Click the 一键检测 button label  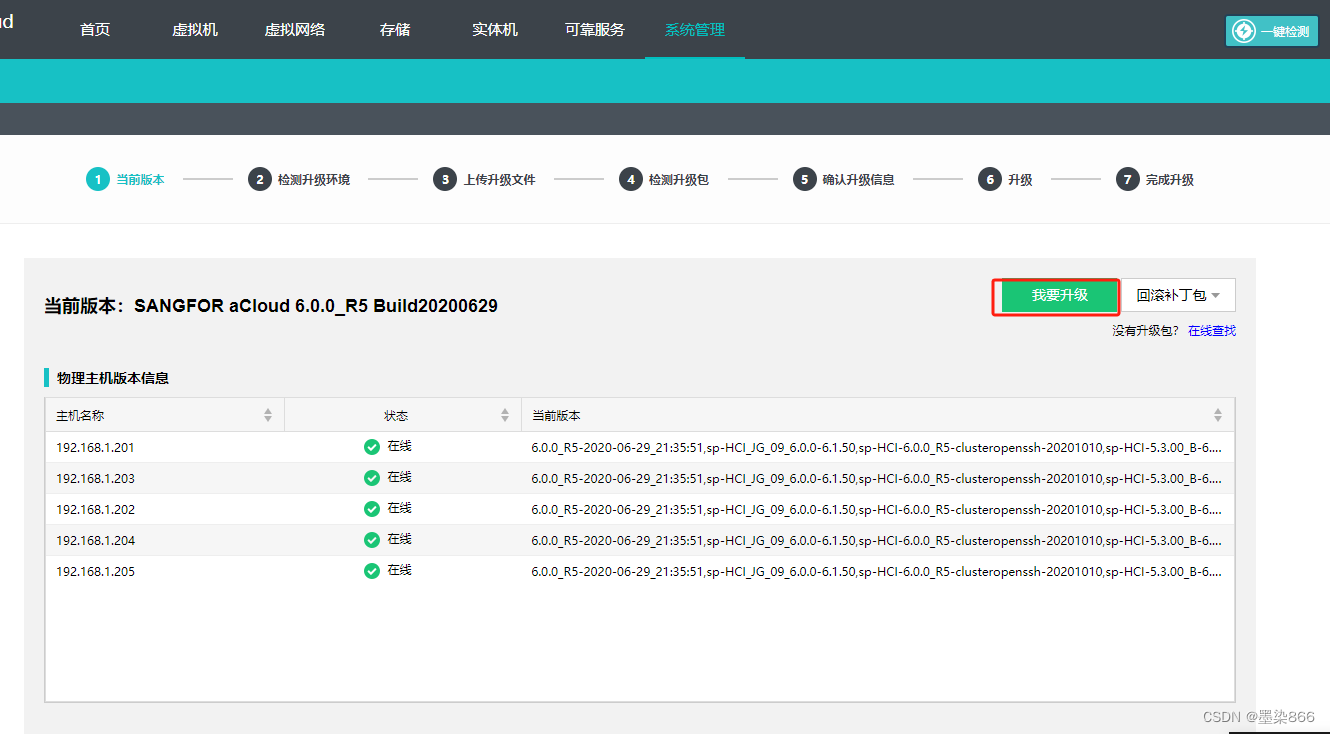pos(1284,32)
